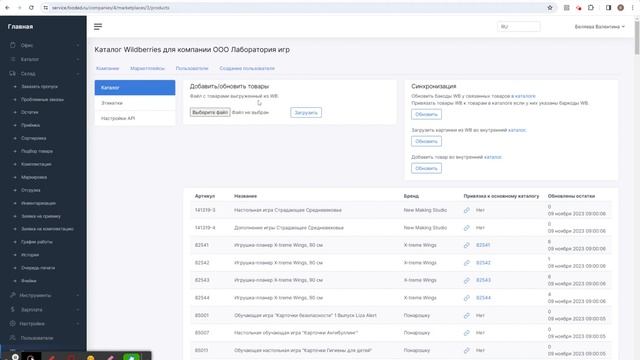Open linked catalog item 82541
Viewport: 640px width, 360px height.
click(x=483, y=245)
